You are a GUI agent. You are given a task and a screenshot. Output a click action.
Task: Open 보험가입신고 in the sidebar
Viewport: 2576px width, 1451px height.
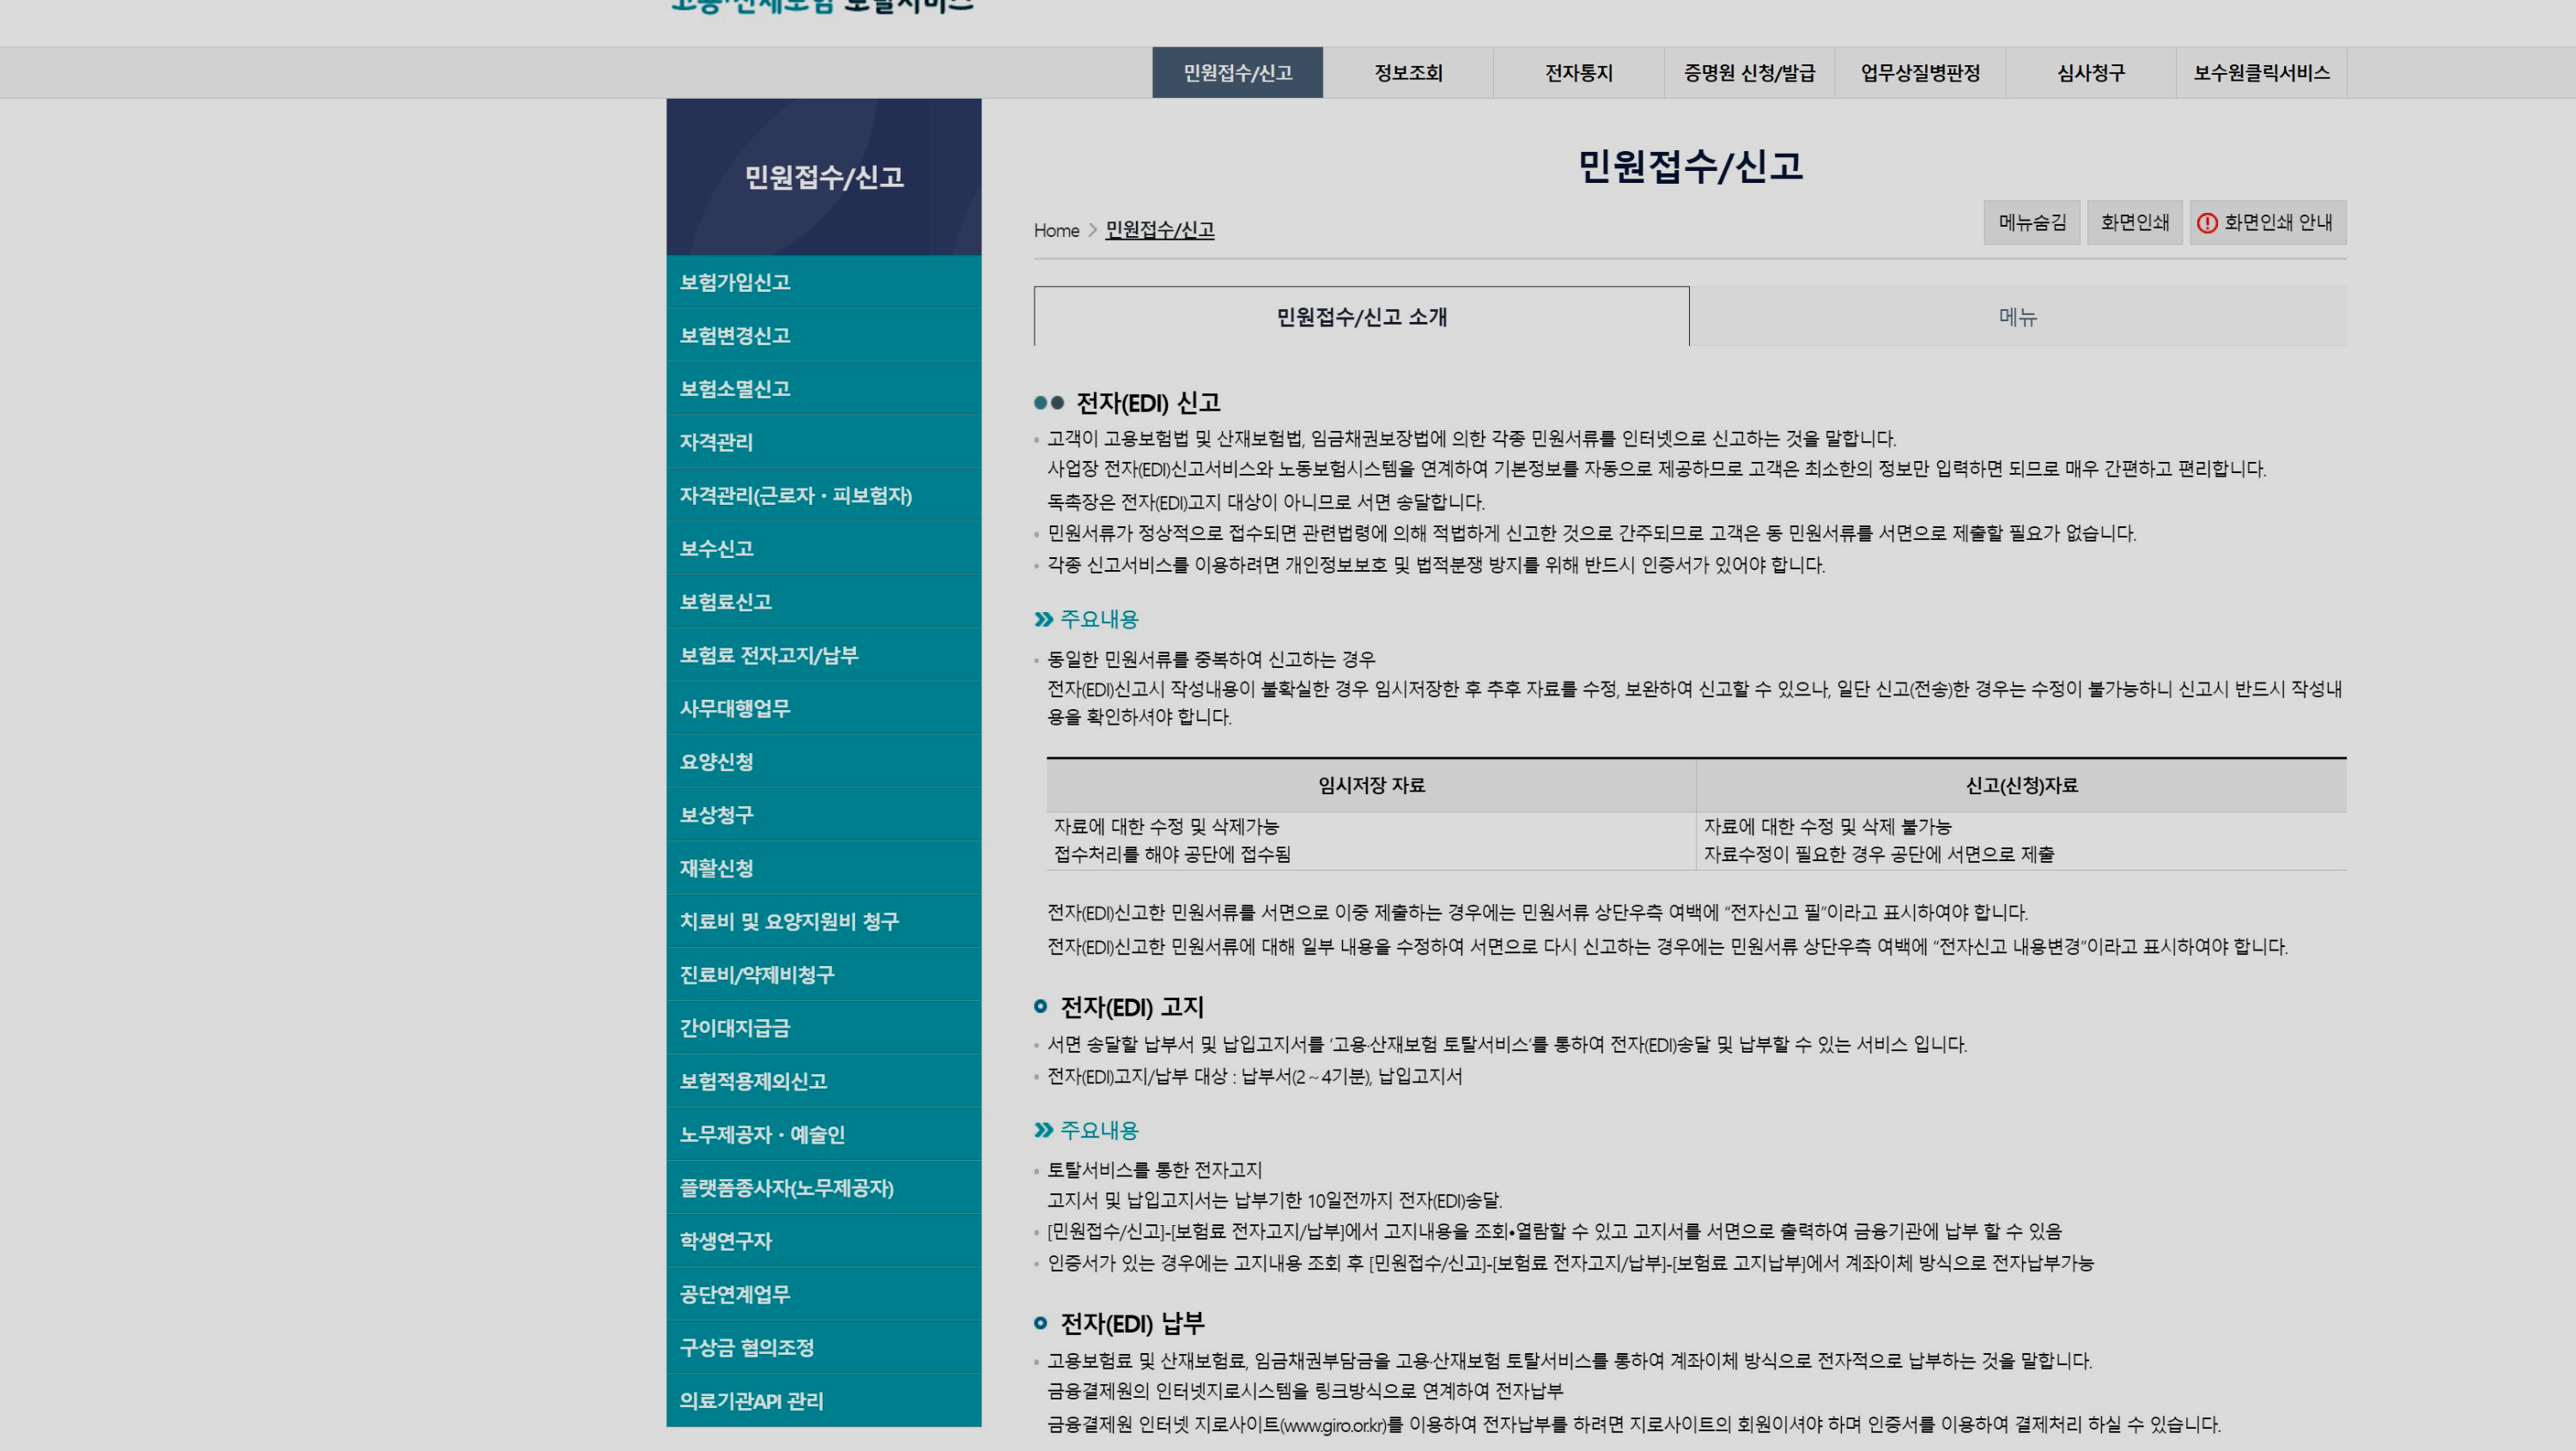tap(735, 282)
